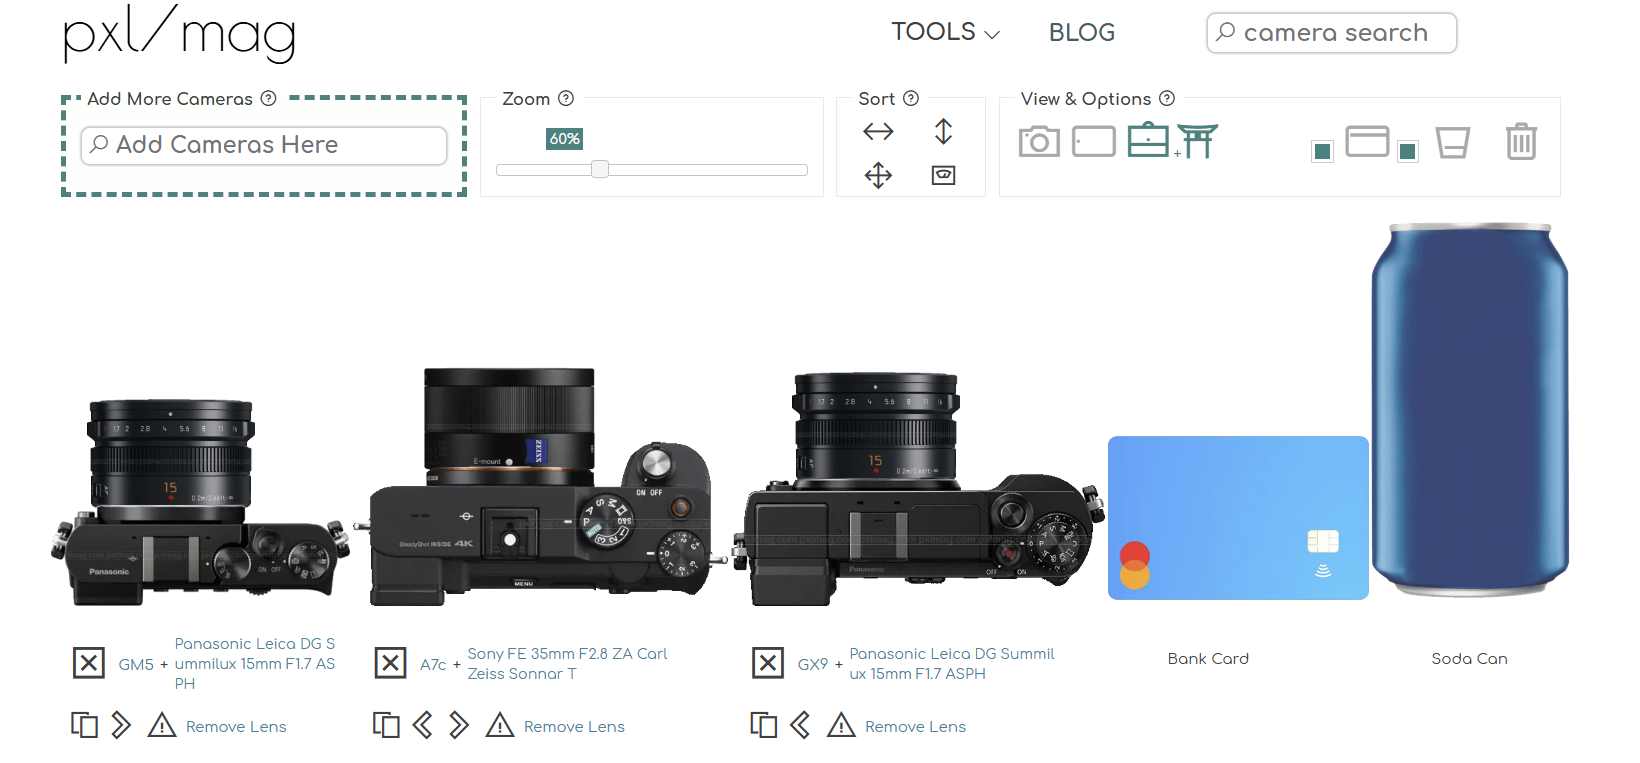This screenshot has width=1640, height=763.
Task: Show help for Add More Cameras
Action: coord(268,98)
